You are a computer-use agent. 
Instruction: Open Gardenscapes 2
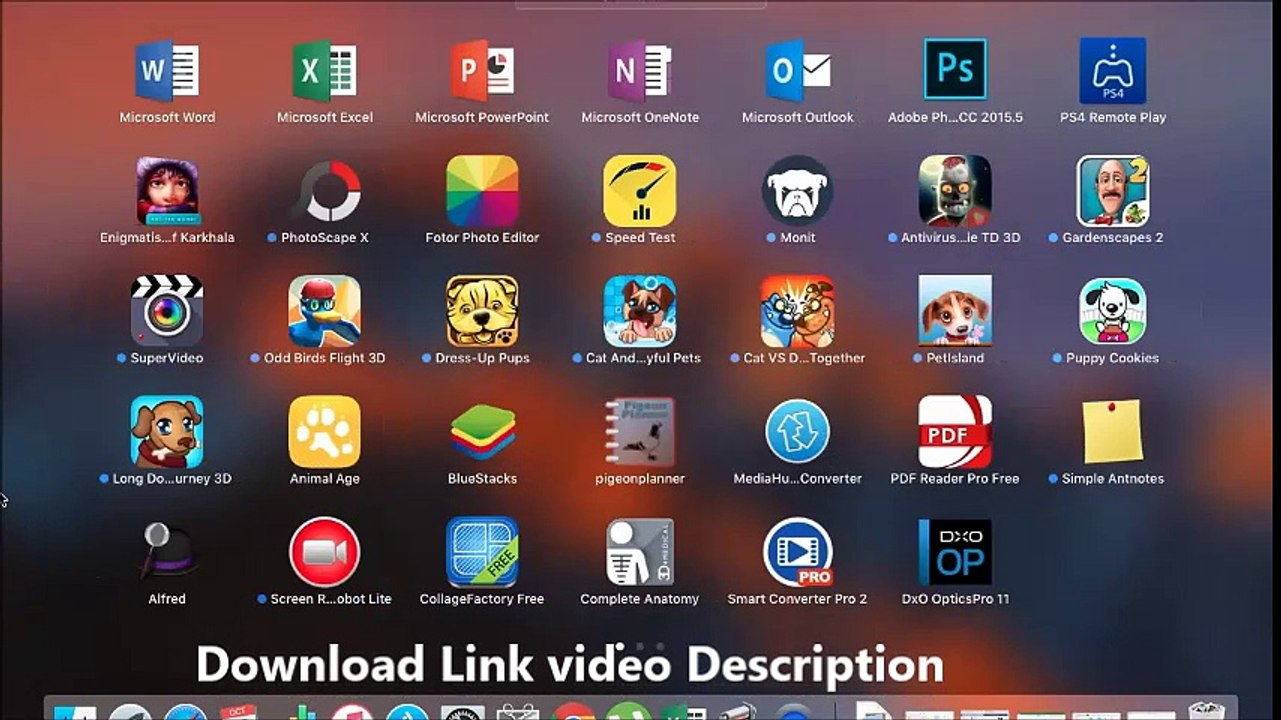1113,191
